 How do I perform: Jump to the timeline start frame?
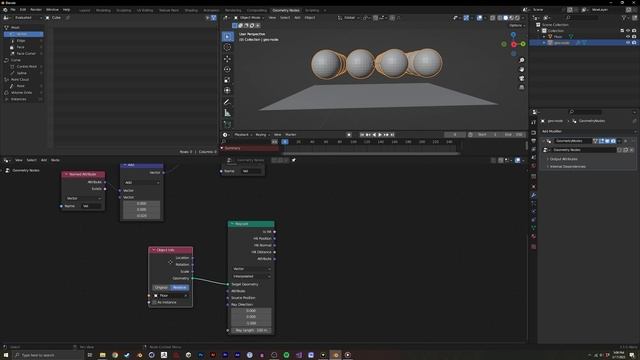click(x=362, y=135)
